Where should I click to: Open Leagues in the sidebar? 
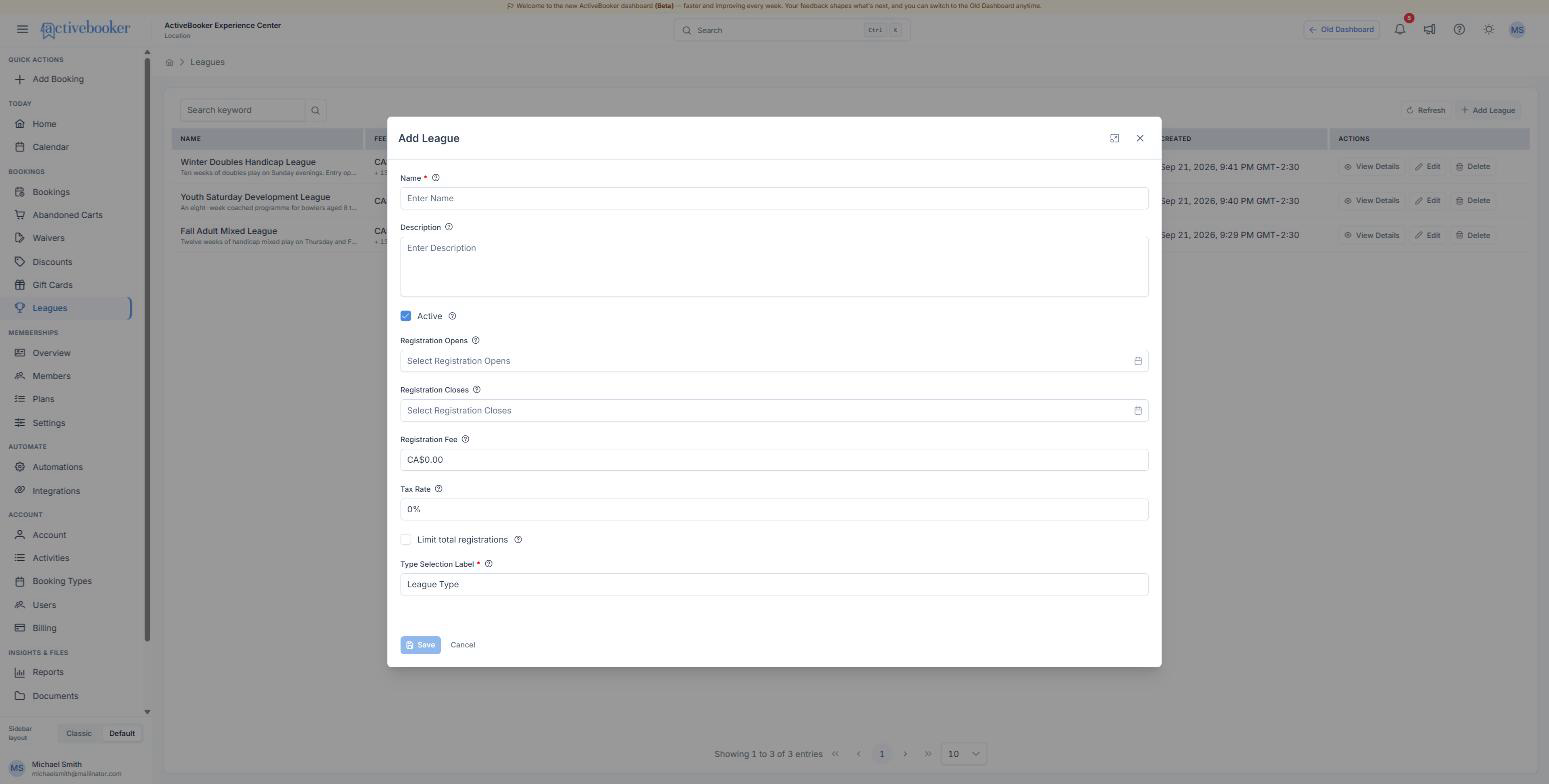(68, 308)
